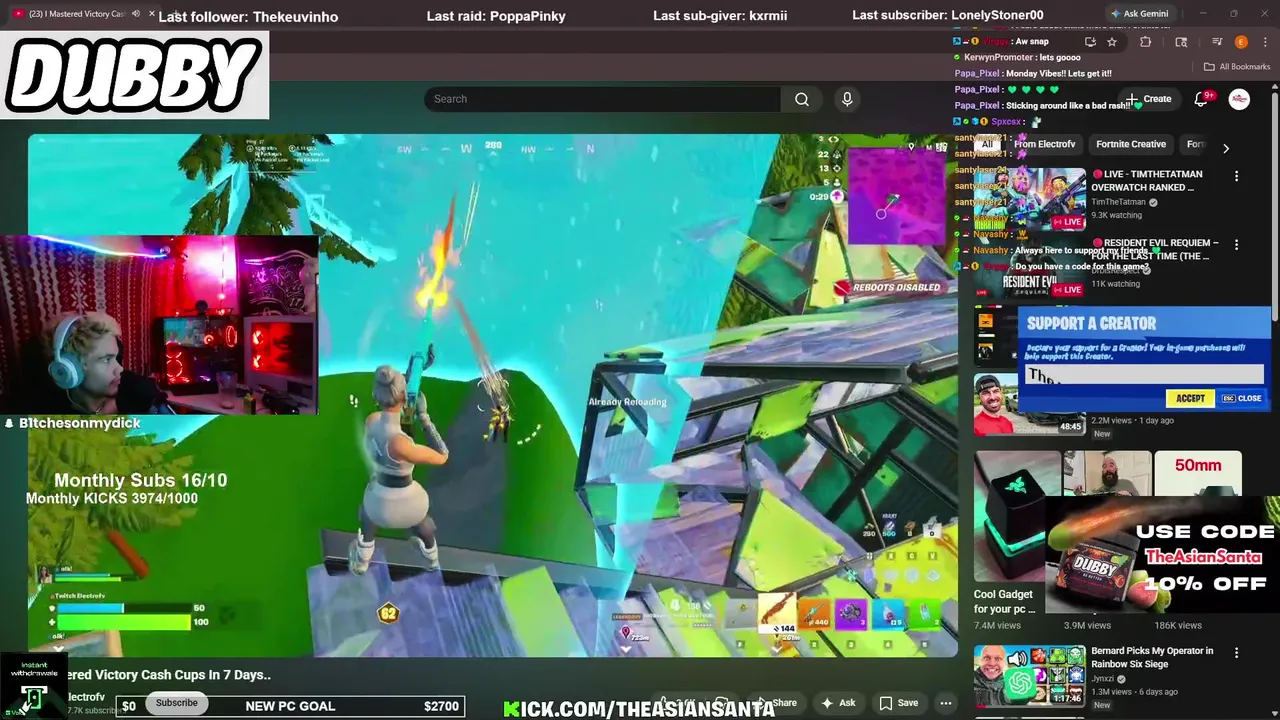The image size is (1280, 720).
Task: Click the Jynxzi channel name
Action: tap(1103, 679)
